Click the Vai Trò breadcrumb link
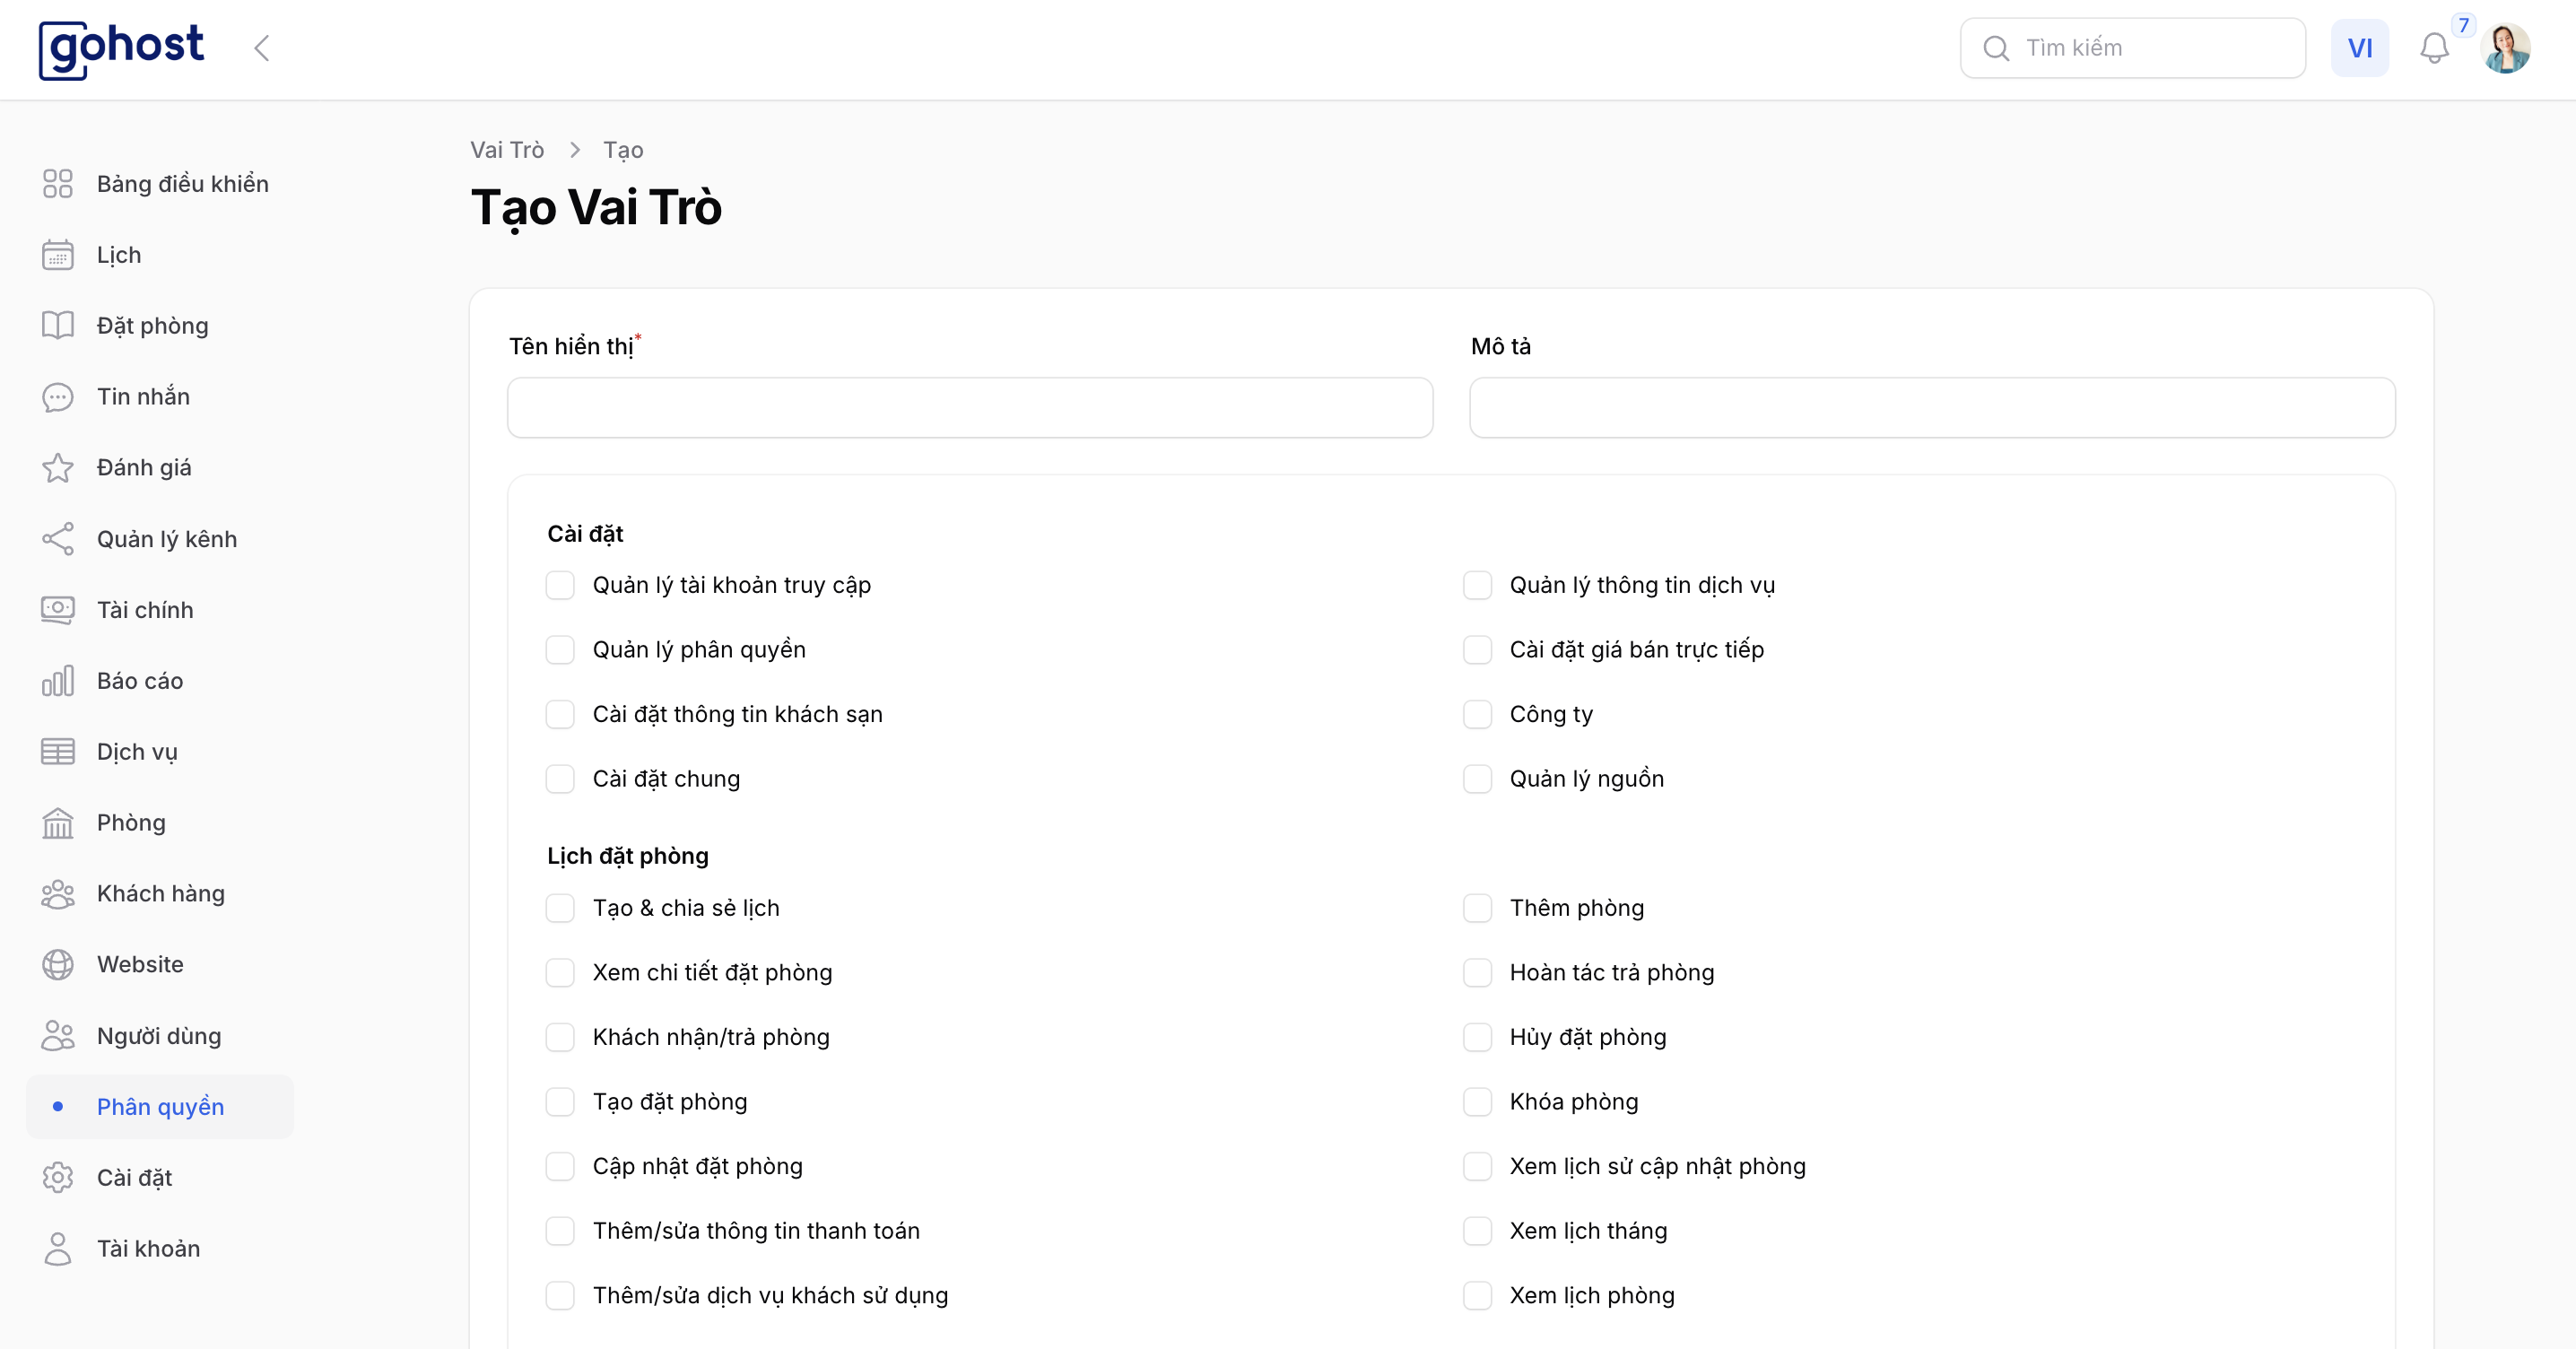The height and width of the screenshot is (1349, 2576). pos(507,150)
